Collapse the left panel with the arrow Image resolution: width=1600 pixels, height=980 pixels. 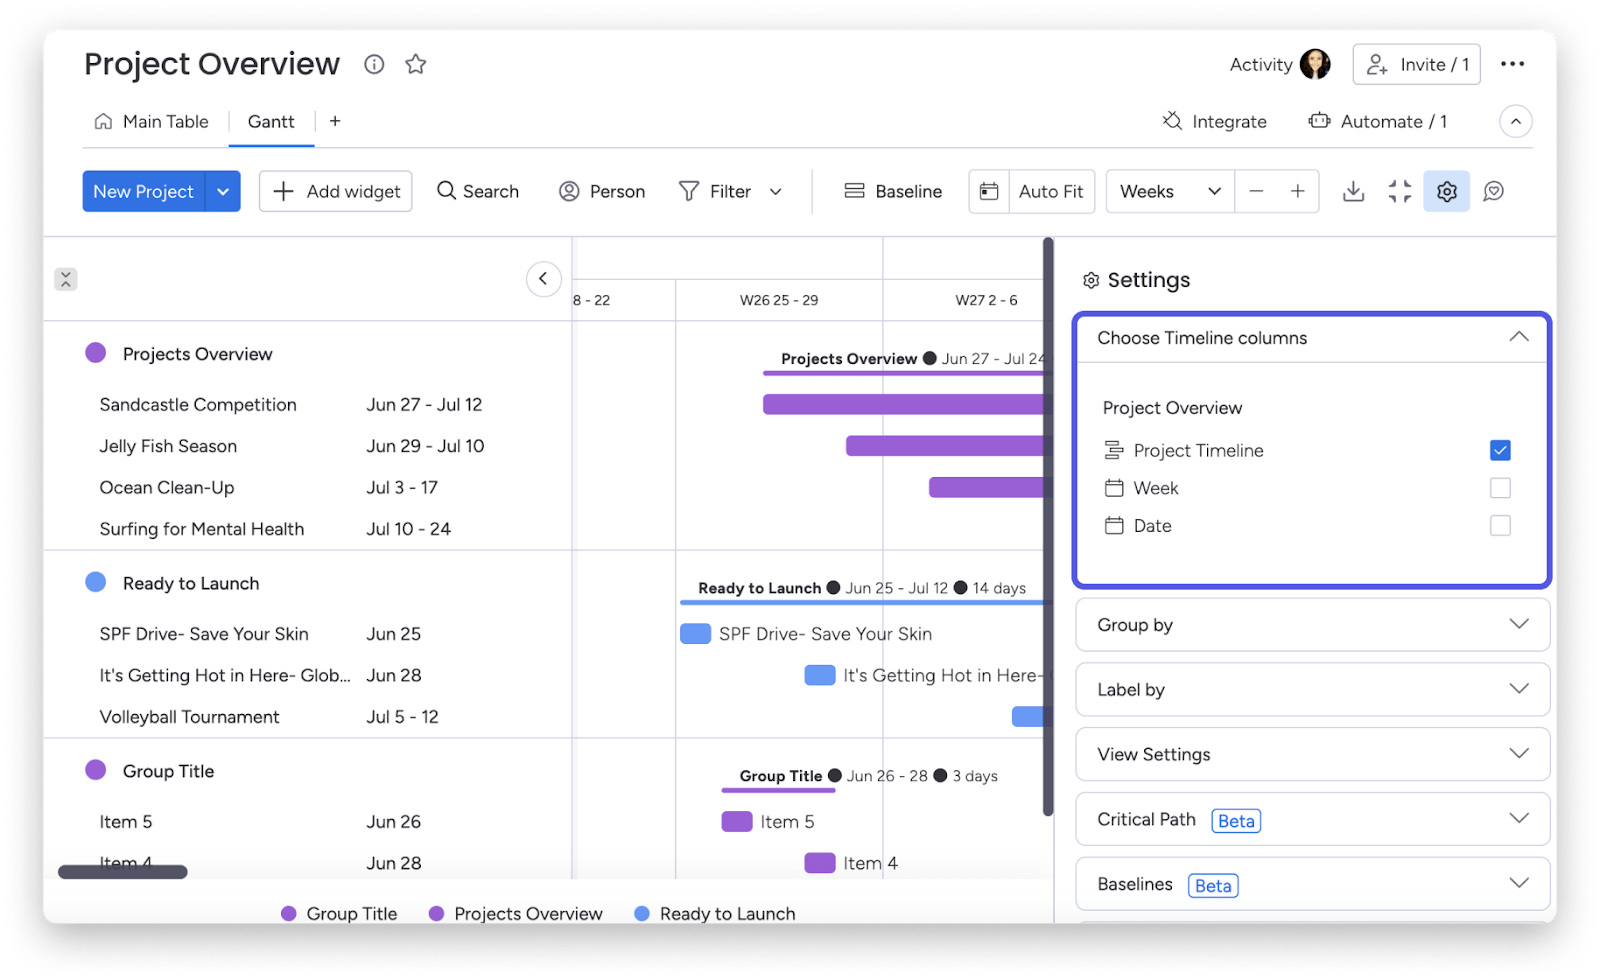(x=544, y=279)
